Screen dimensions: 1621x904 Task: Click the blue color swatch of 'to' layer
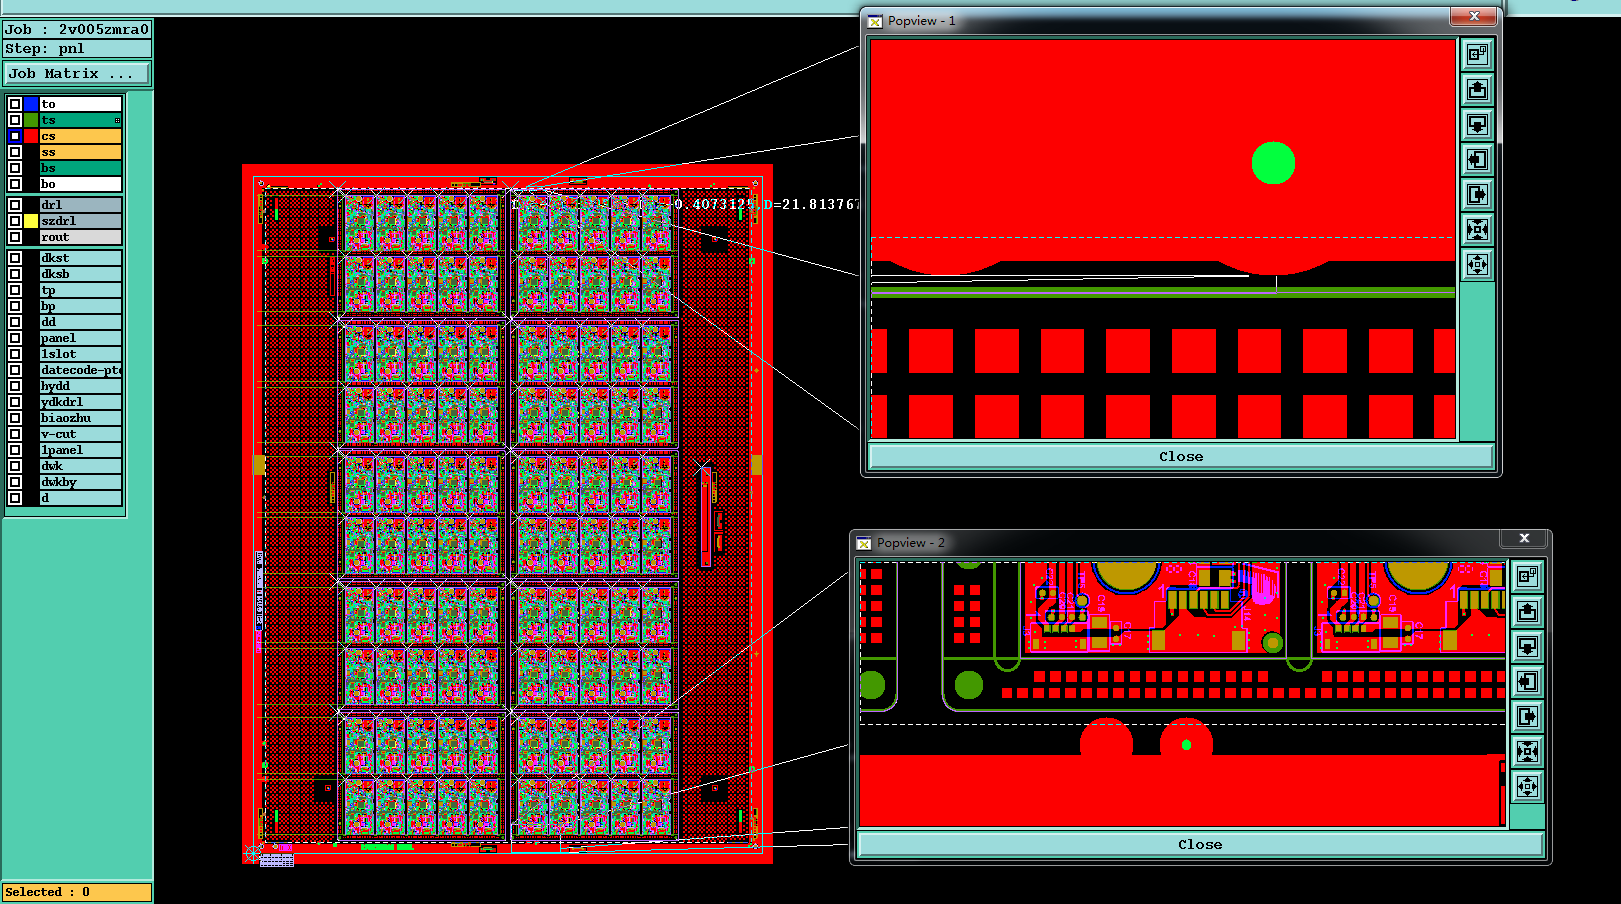31,104
